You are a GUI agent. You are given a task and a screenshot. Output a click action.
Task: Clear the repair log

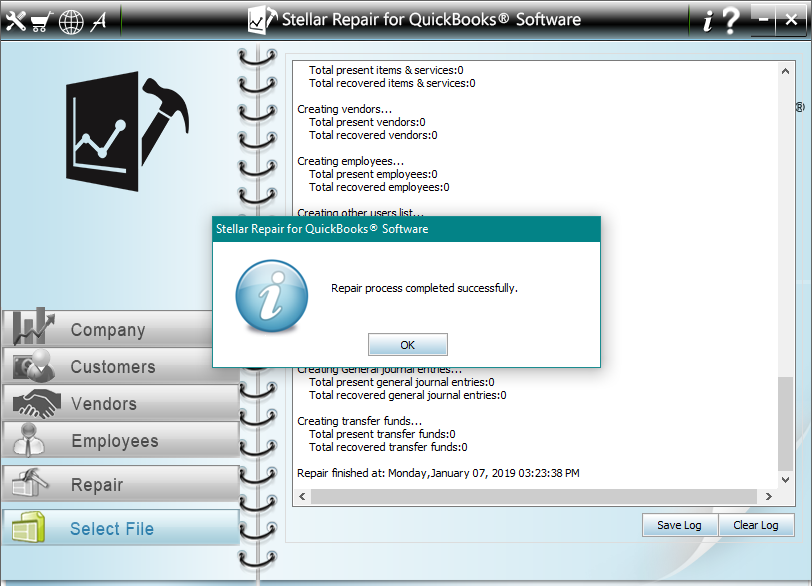(x=756, y=525)
